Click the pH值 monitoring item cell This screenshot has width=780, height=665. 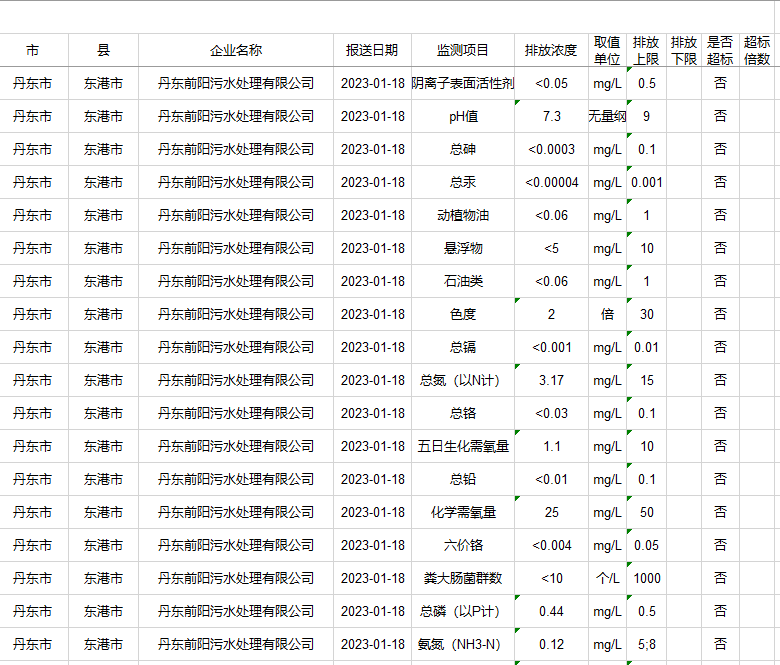point(463,116)
